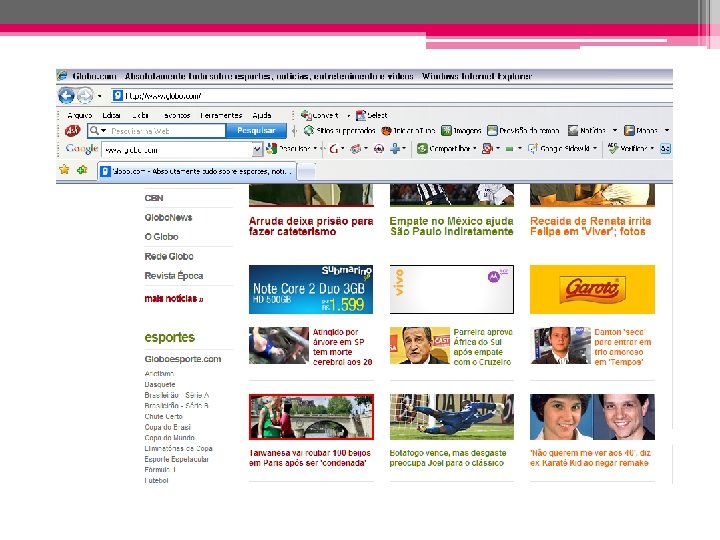Click the Parreira photo thumbnail
The width and height of the screenshot is (720, 540).
pos(419,345)
